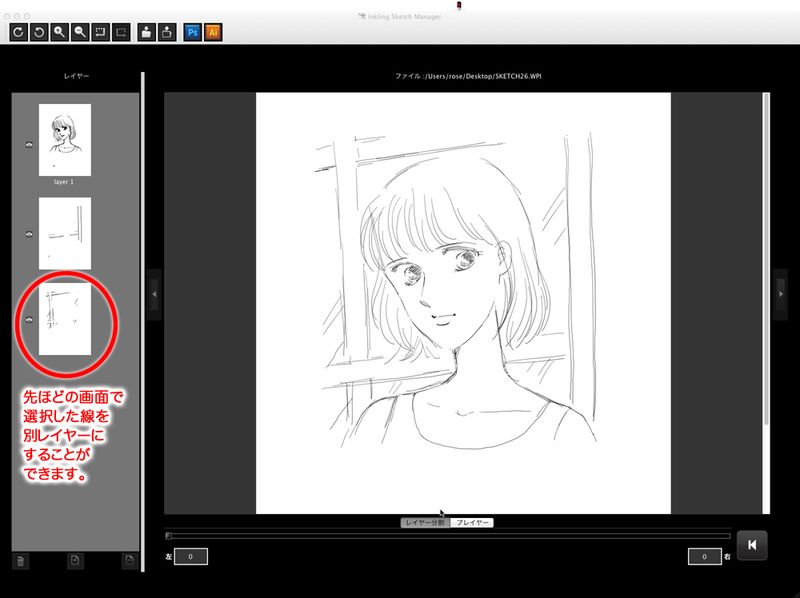800x598 pixels.
Task: Rotate the sketch clockwise
Action: click(x=18, y=32)
